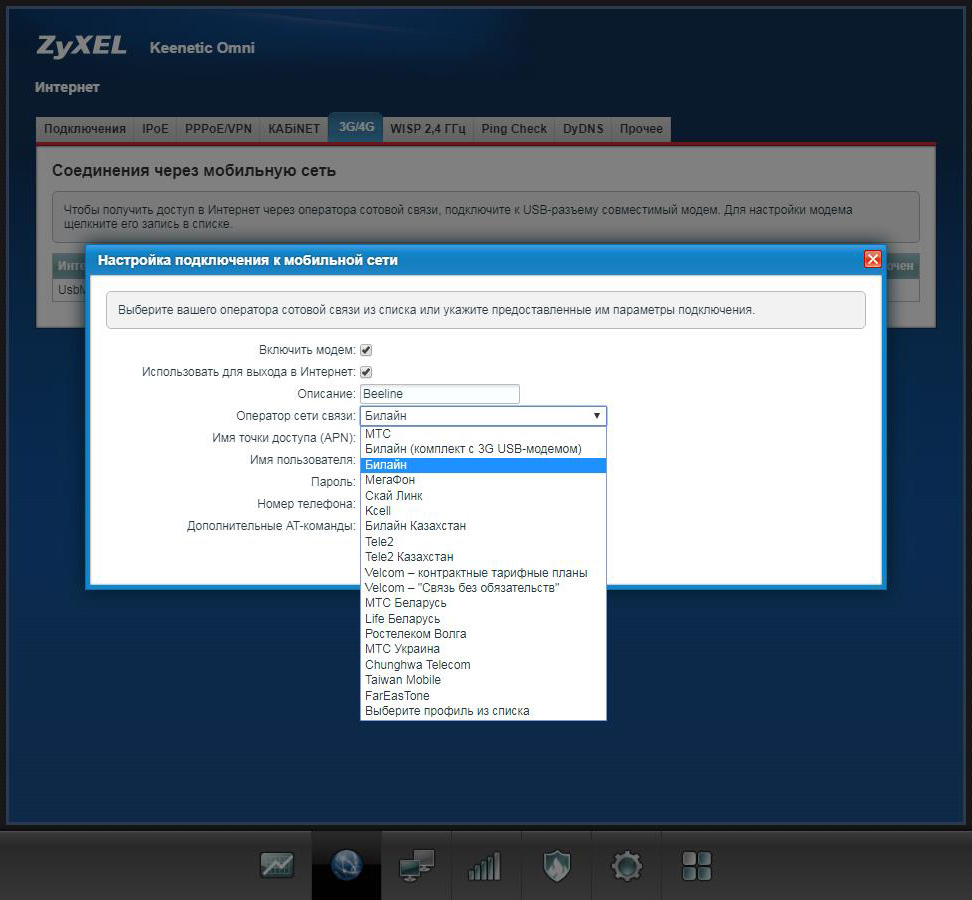
Task: Open the Ping Check tab
Action: click(514, 129)
